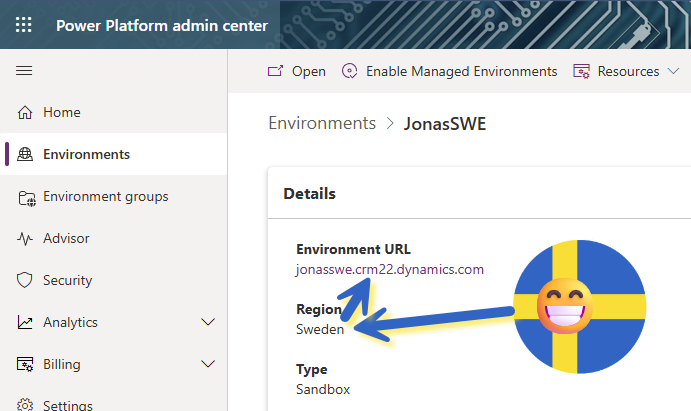Open Security page label
Image resolution: width=691 pixels, height=411 pixels.
click(67, 280)
